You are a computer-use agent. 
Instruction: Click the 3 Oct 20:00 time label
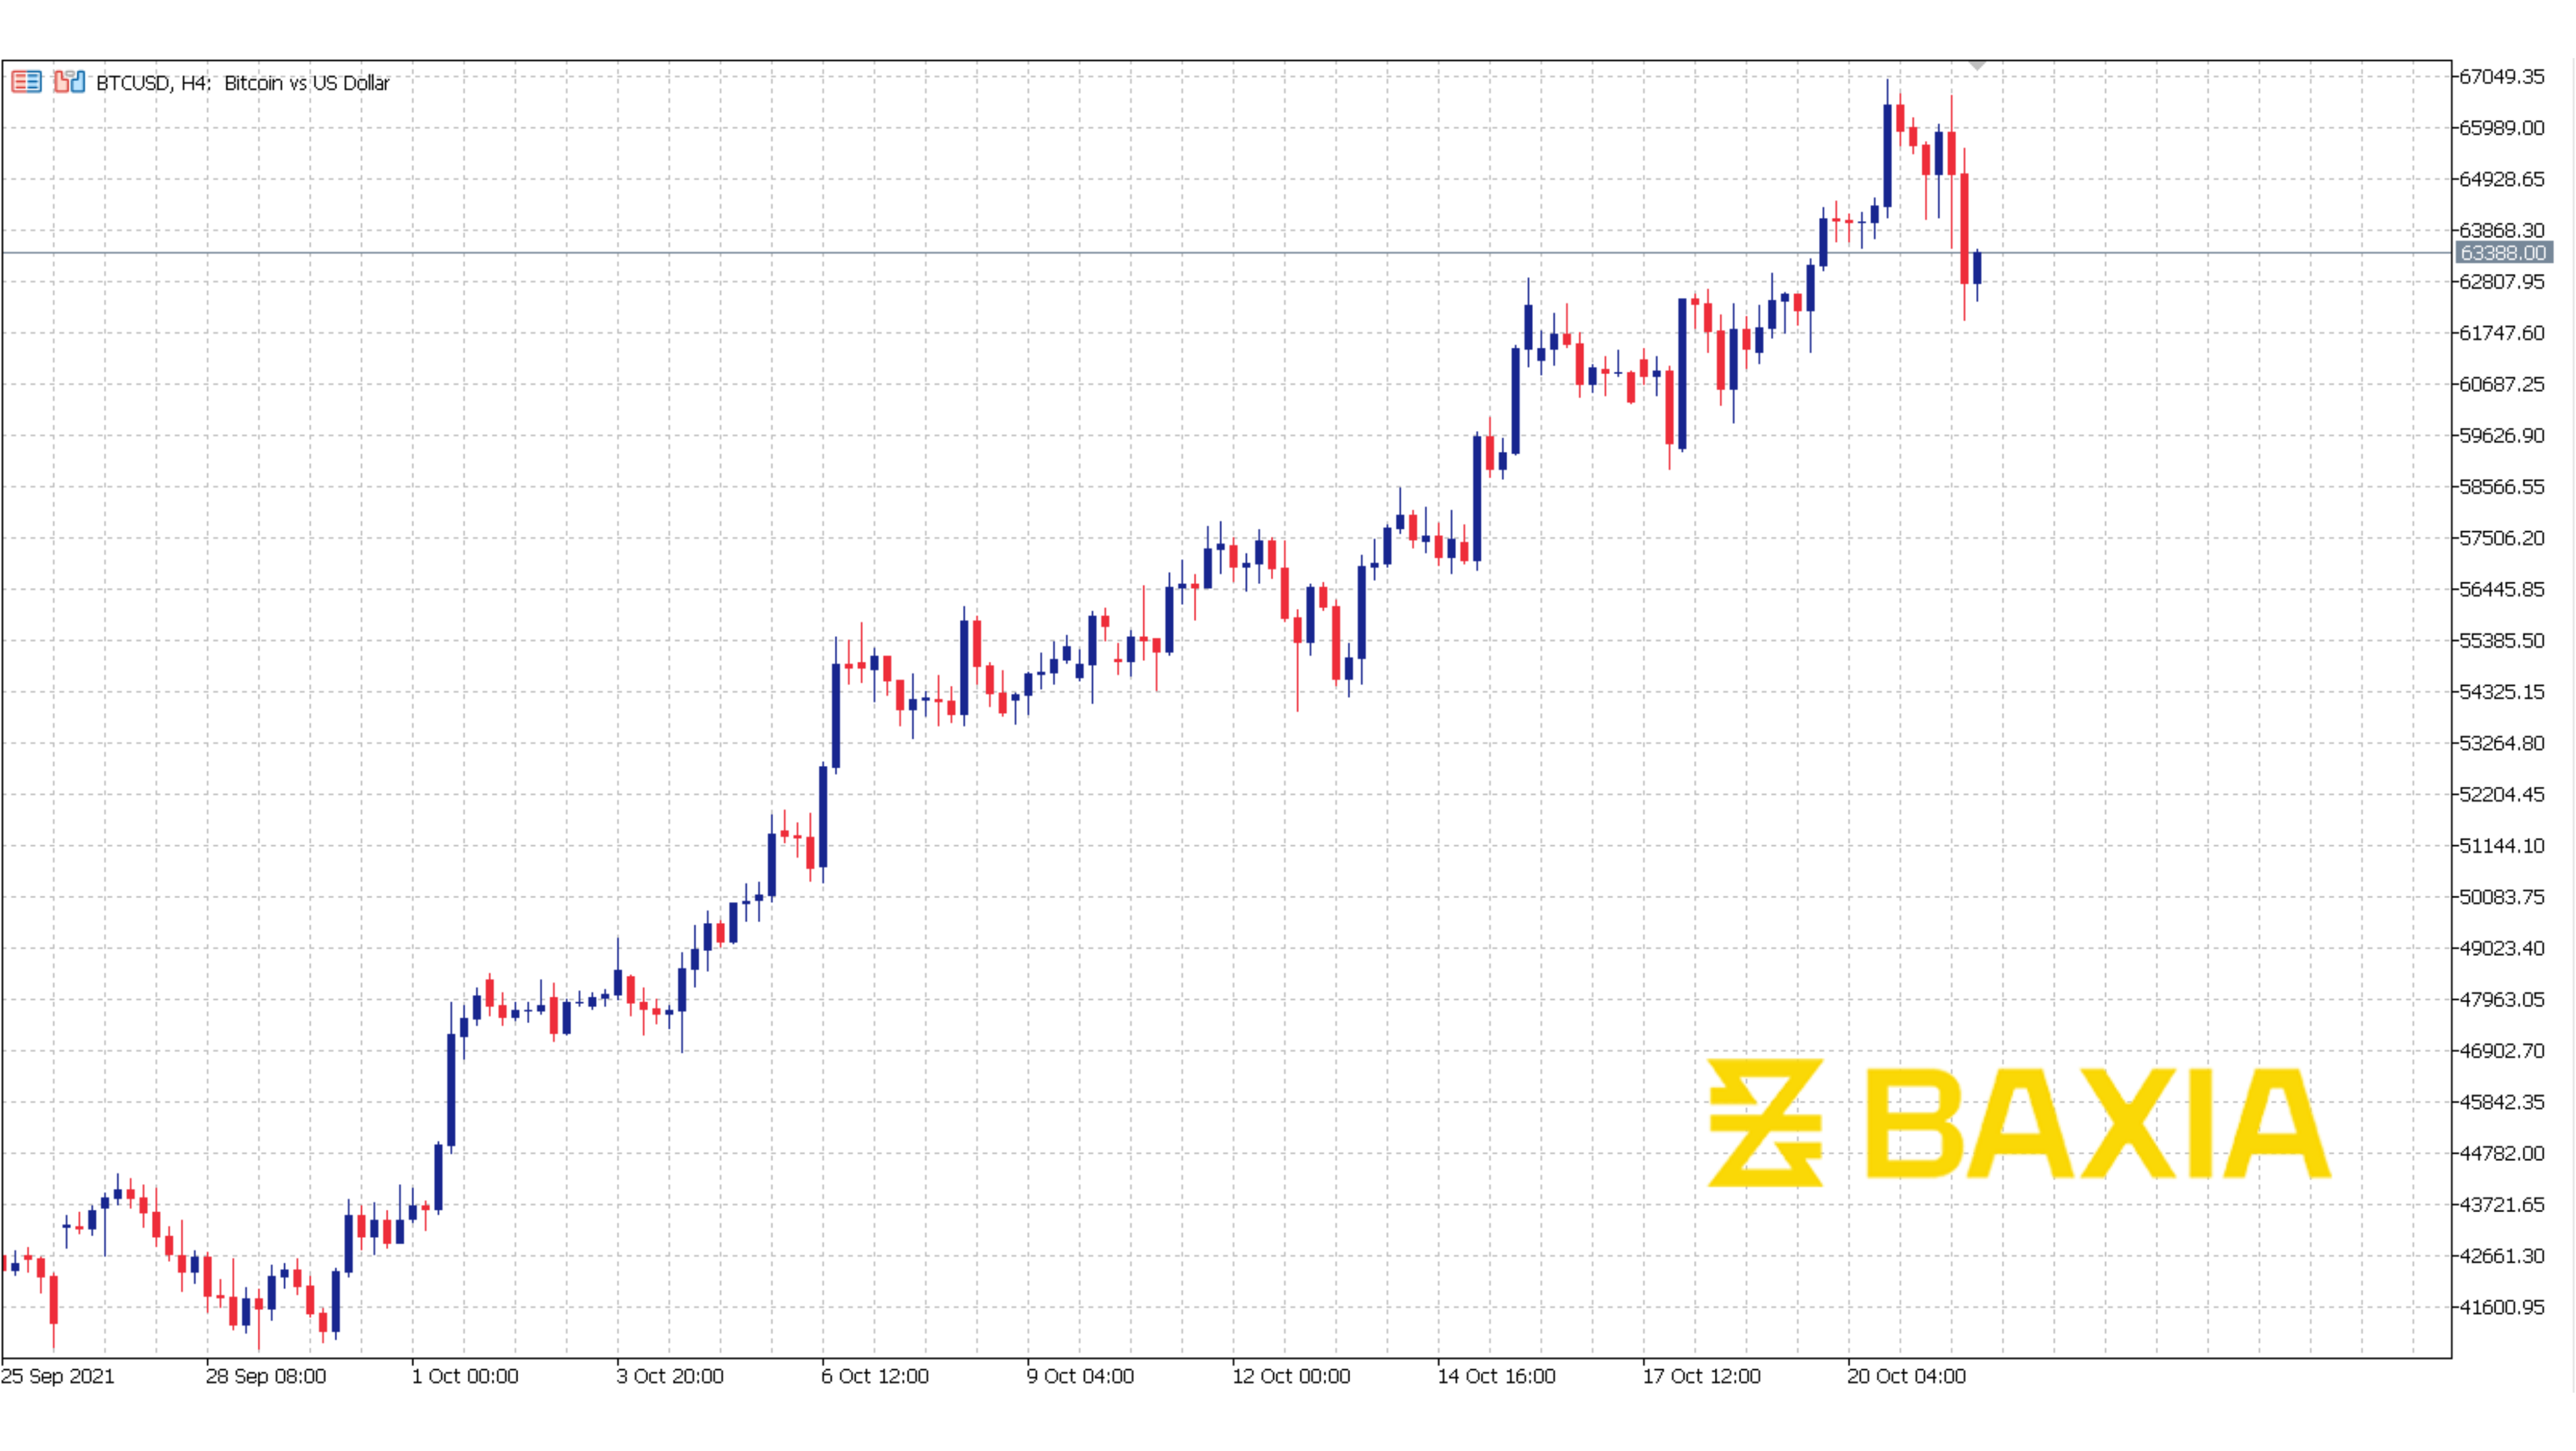point(670,1376)
